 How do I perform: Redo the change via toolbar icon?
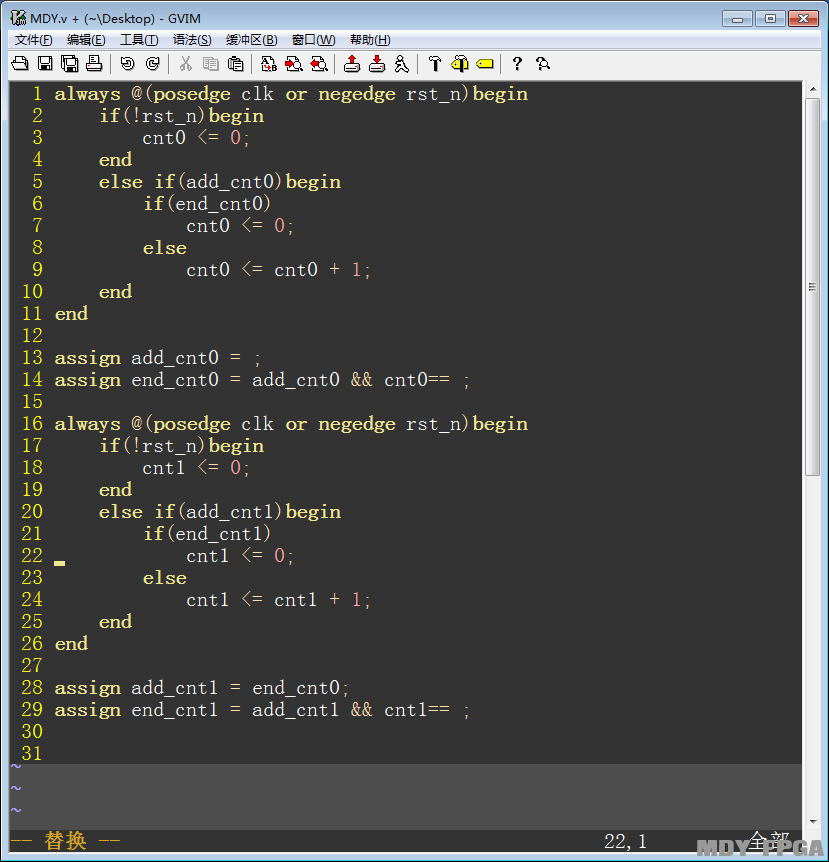(152, 64)
